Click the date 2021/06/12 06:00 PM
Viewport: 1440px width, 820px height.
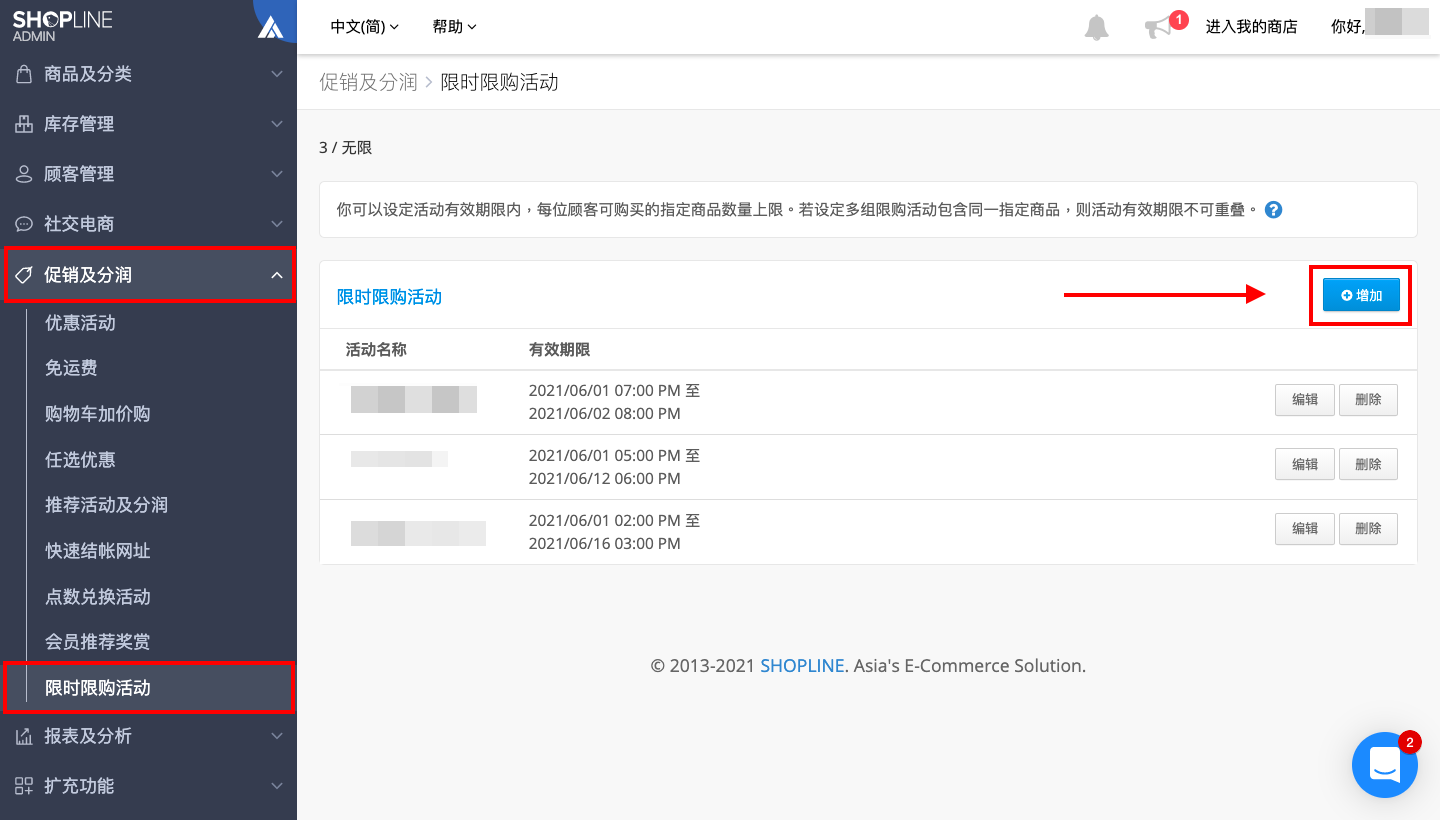click(x=604, y=478)
